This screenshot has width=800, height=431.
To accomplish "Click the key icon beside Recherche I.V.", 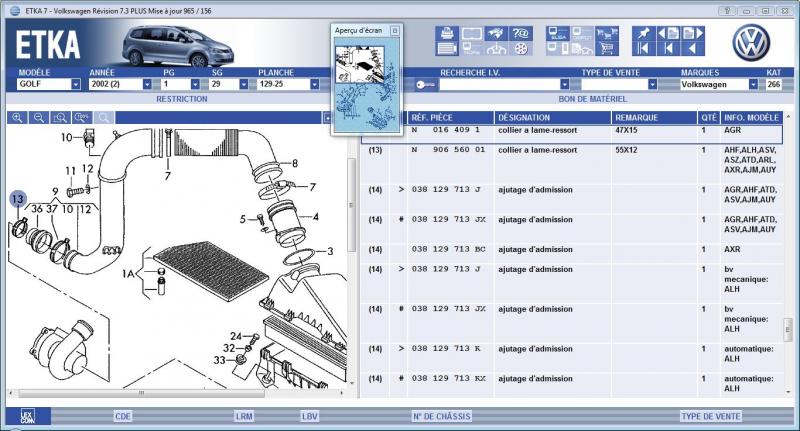I will [424, 85].
